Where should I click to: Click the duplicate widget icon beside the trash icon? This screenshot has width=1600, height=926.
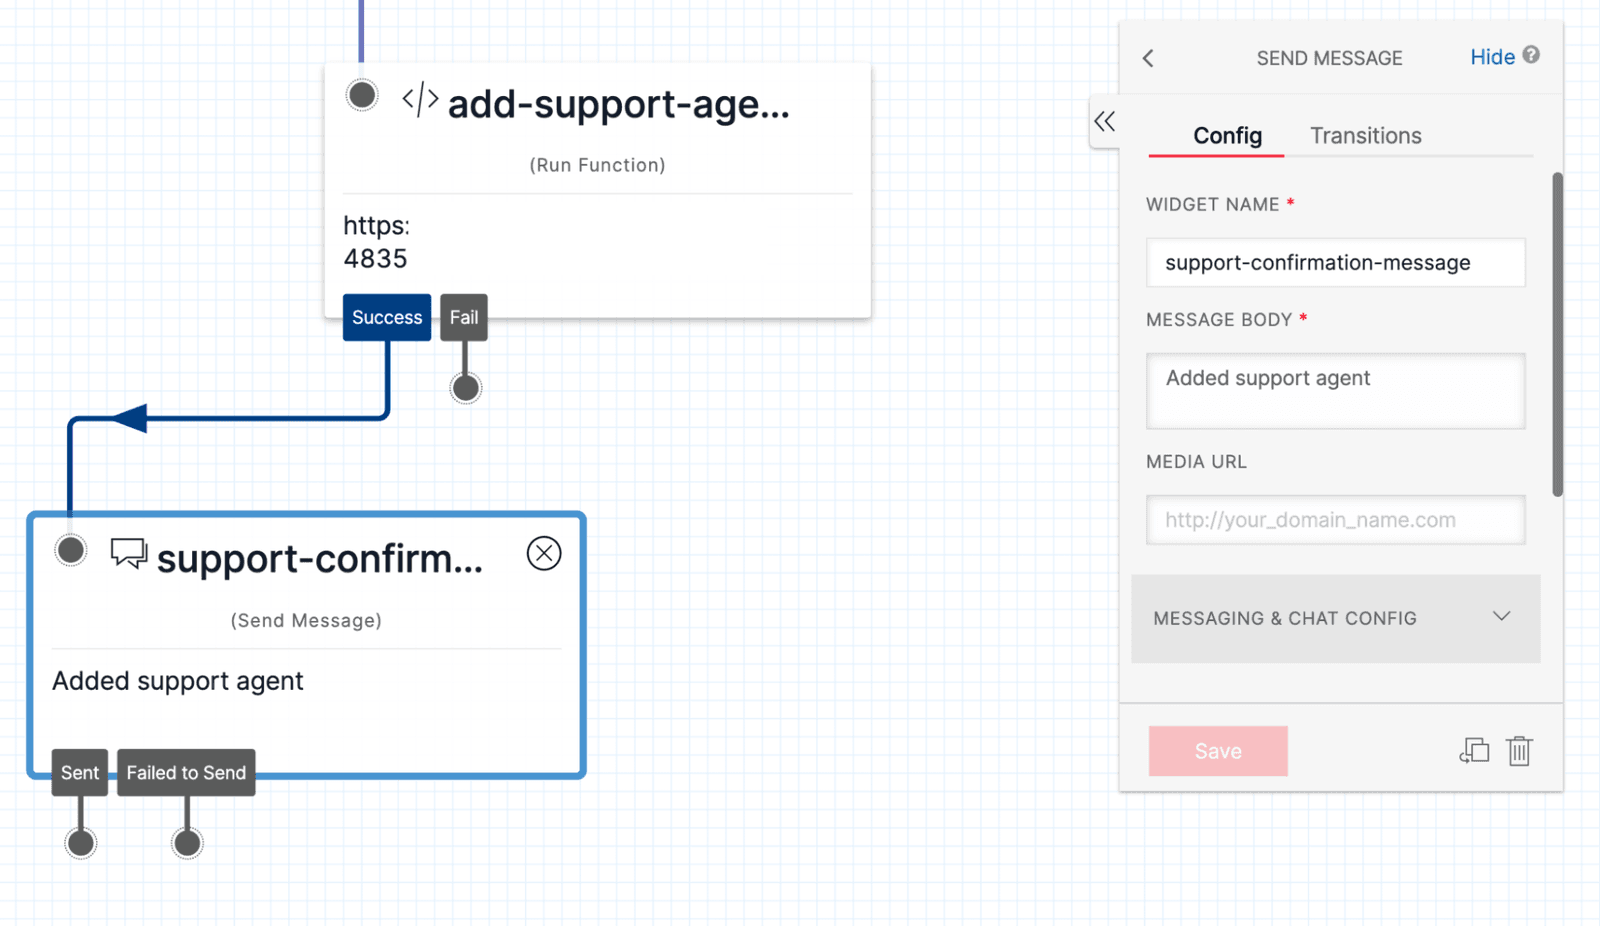pos(1474,751)
